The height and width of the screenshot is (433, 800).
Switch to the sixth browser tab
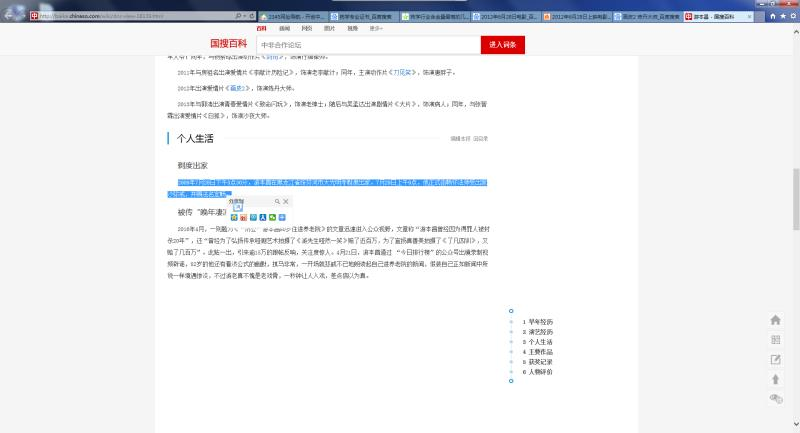point(648,17)
